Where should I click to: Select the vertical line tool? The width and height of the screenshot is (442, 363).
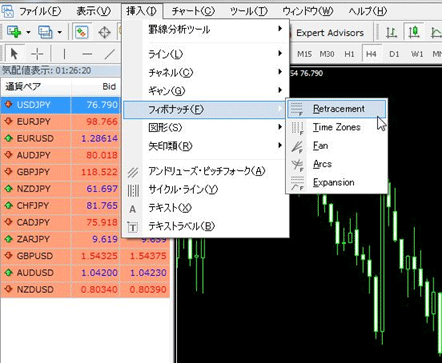(x=64, y=53)
